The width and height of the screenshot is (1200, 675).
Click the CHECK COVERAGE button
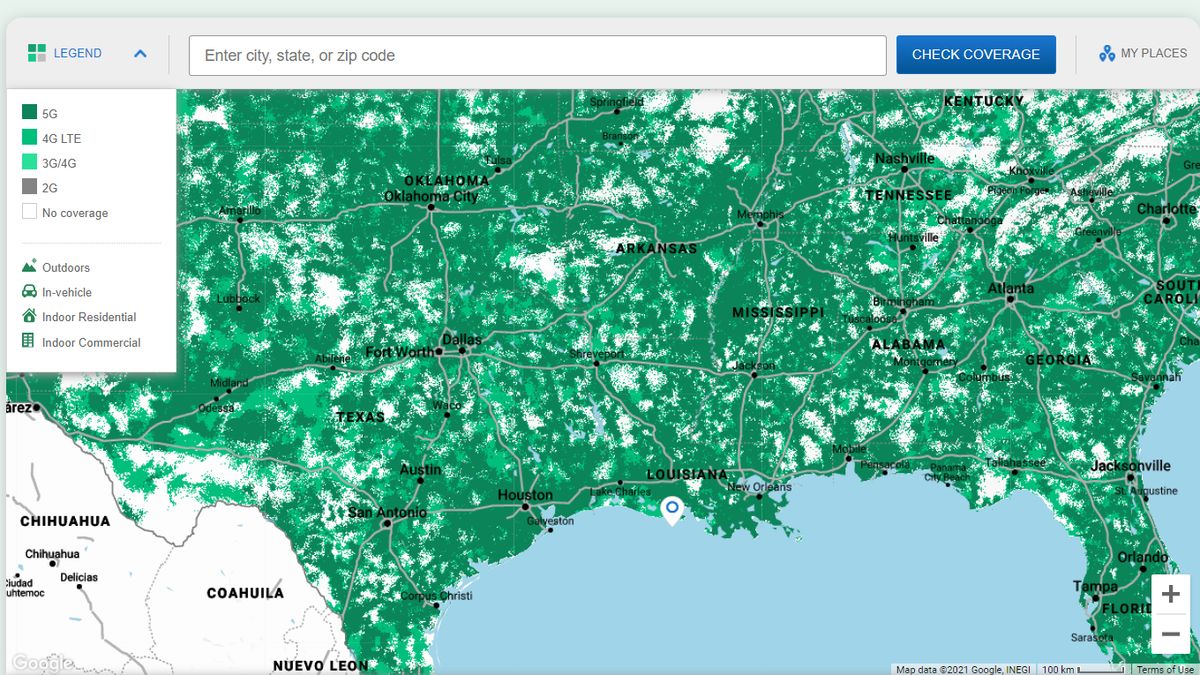click(976, 55)
